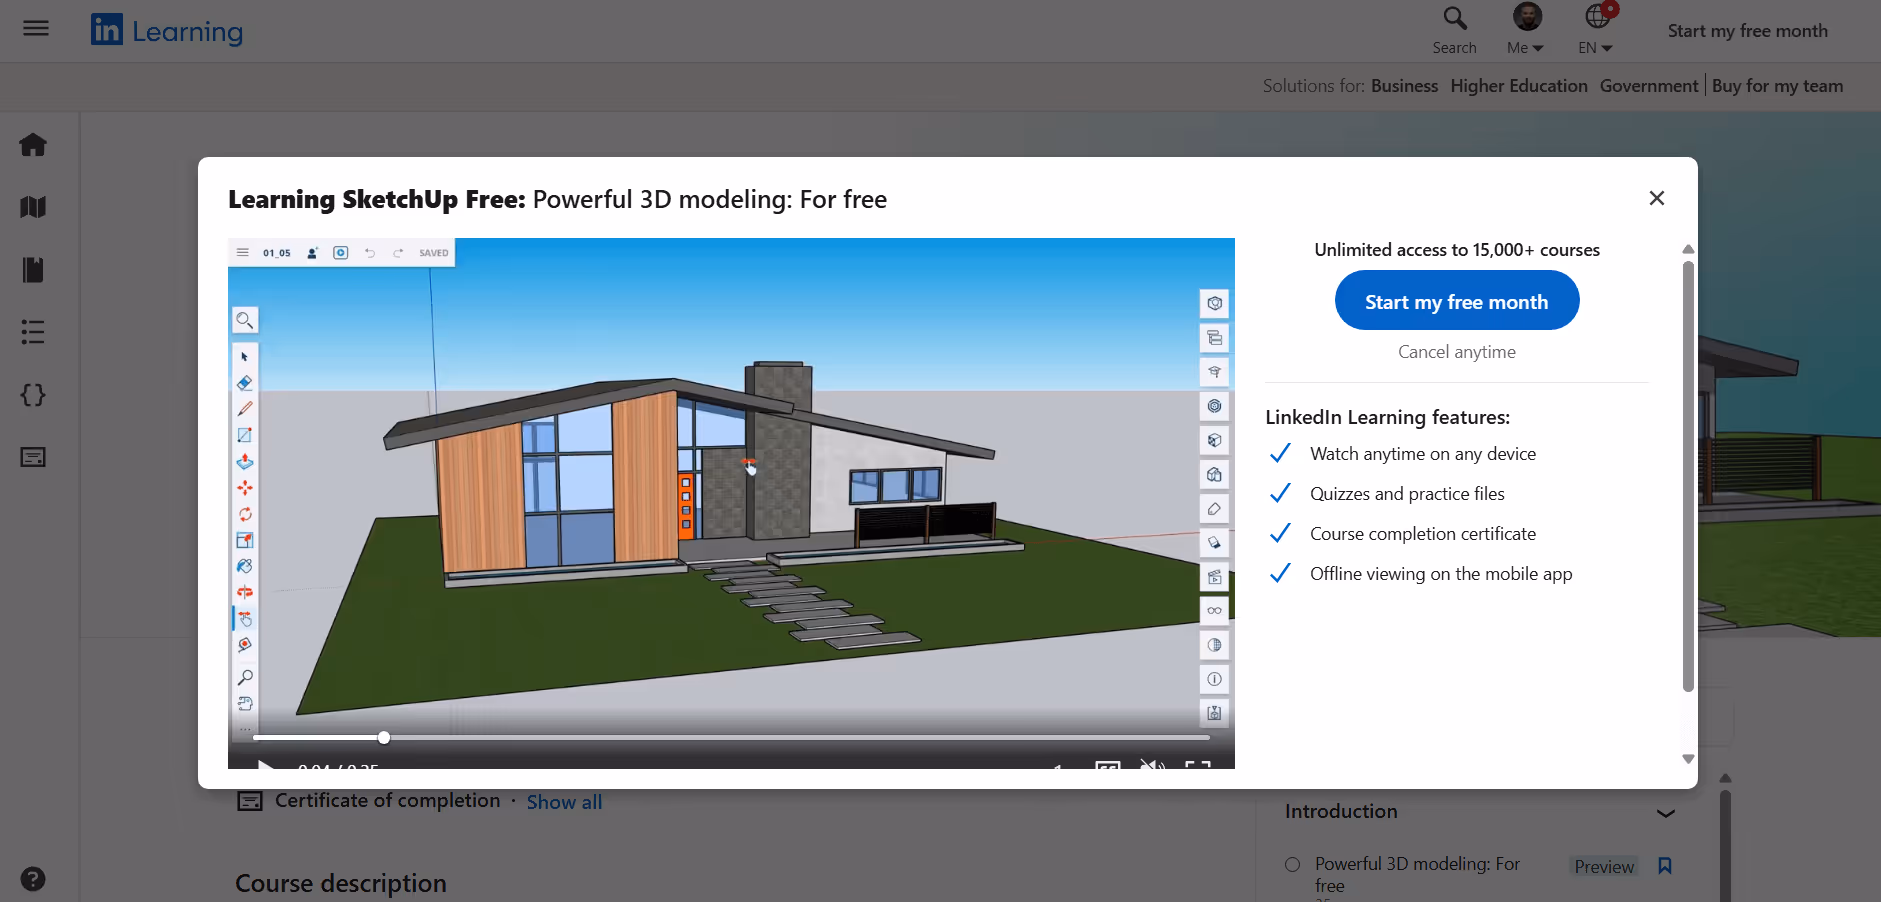Click 'Offline viewing on the mobile app' feature
Screen dimensions: 1881x902
point(1441,574)
